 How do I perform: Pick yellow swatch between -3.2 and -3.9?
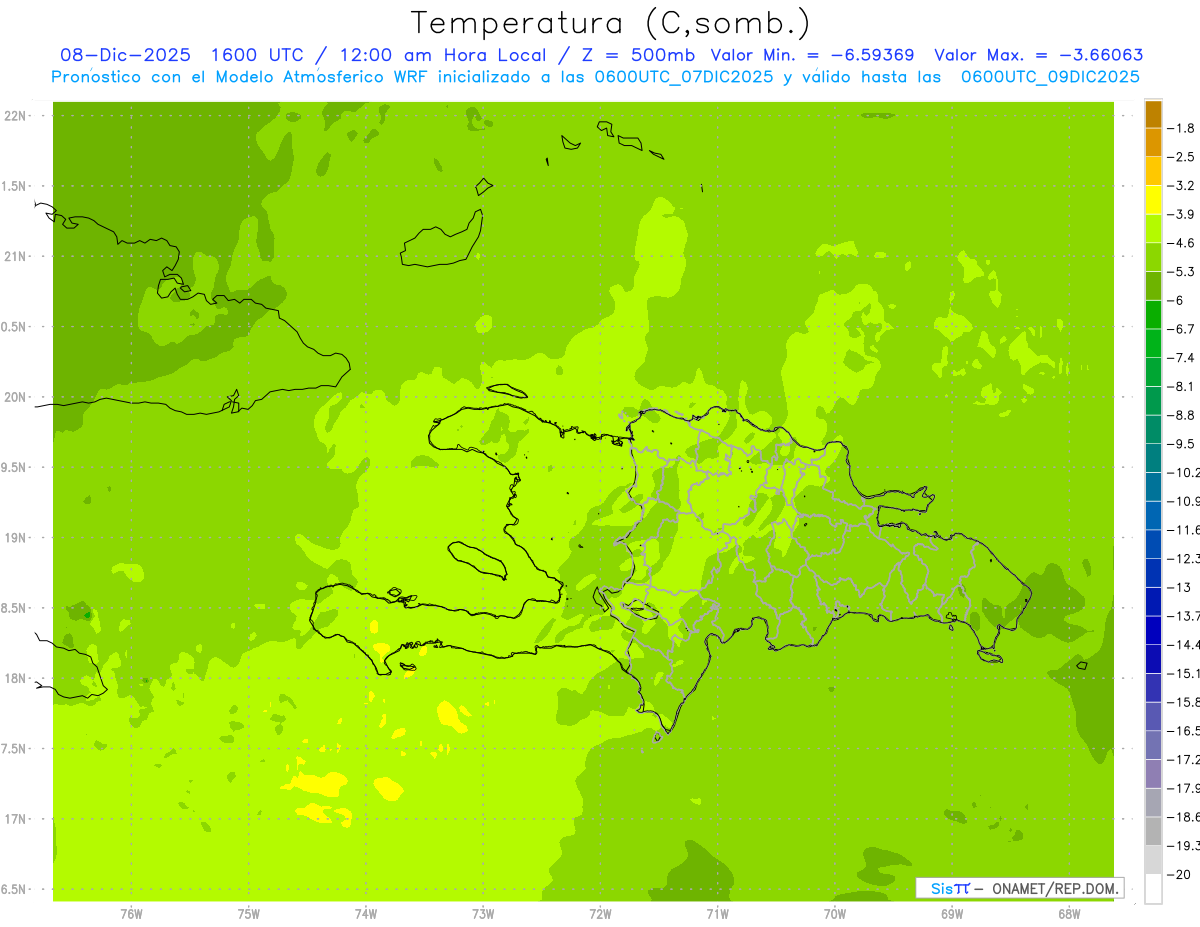point(1153,200)
